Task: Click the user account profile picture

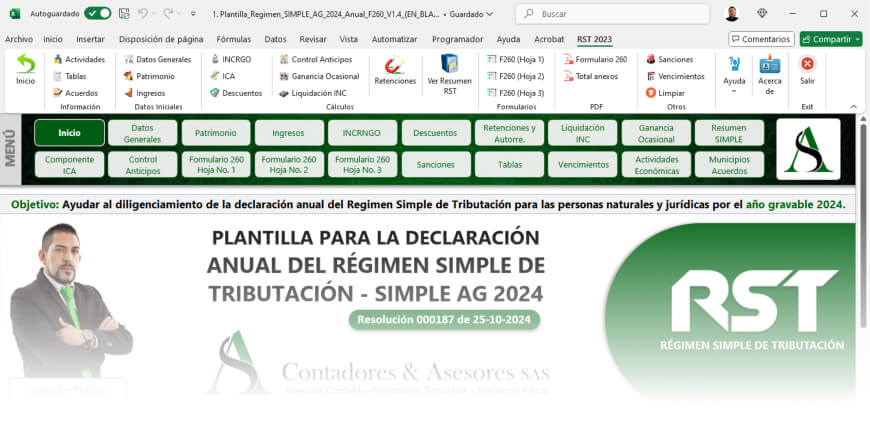Action: click(732, 14)
